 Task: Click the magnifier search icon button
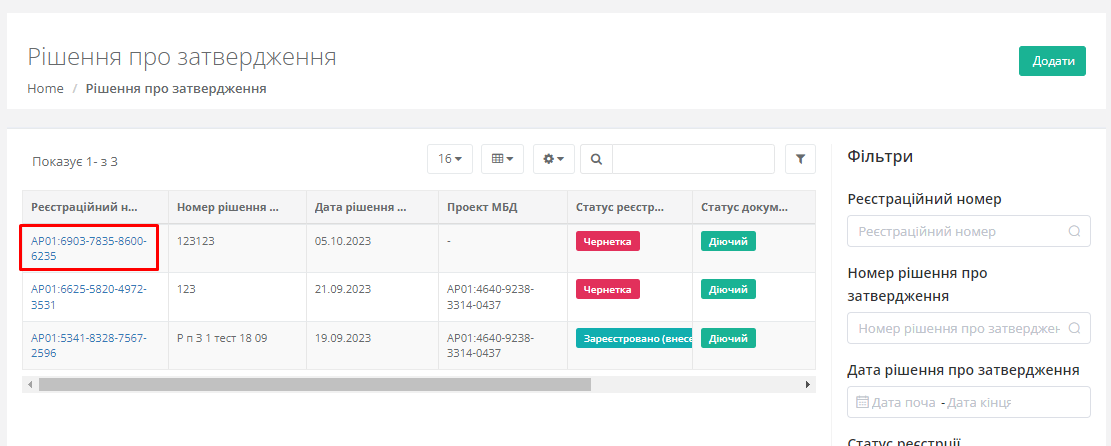point(596,159)
